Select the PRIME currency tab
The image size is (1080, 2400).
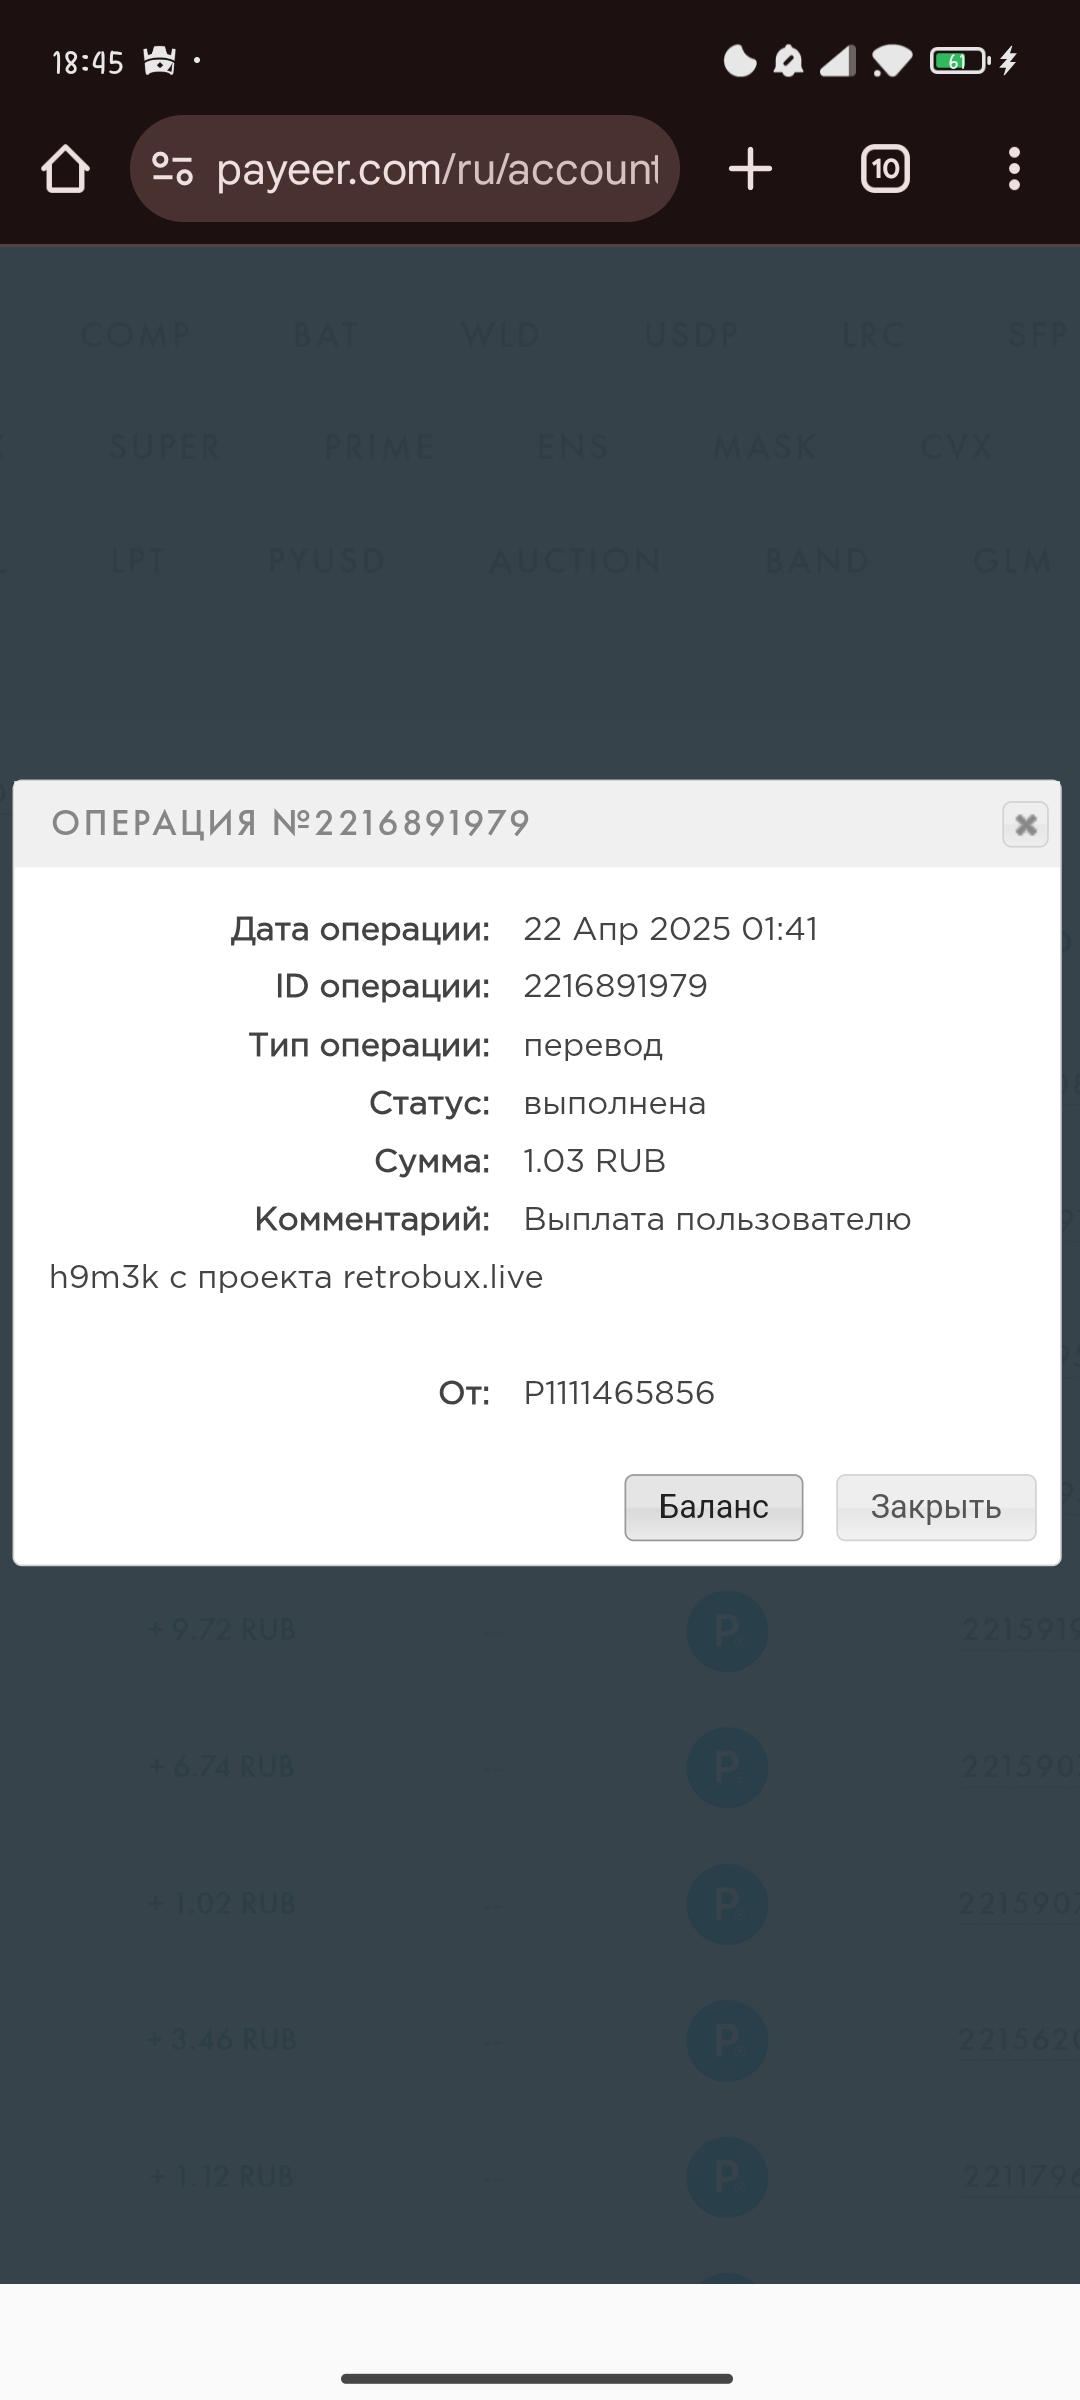point(380,447)
